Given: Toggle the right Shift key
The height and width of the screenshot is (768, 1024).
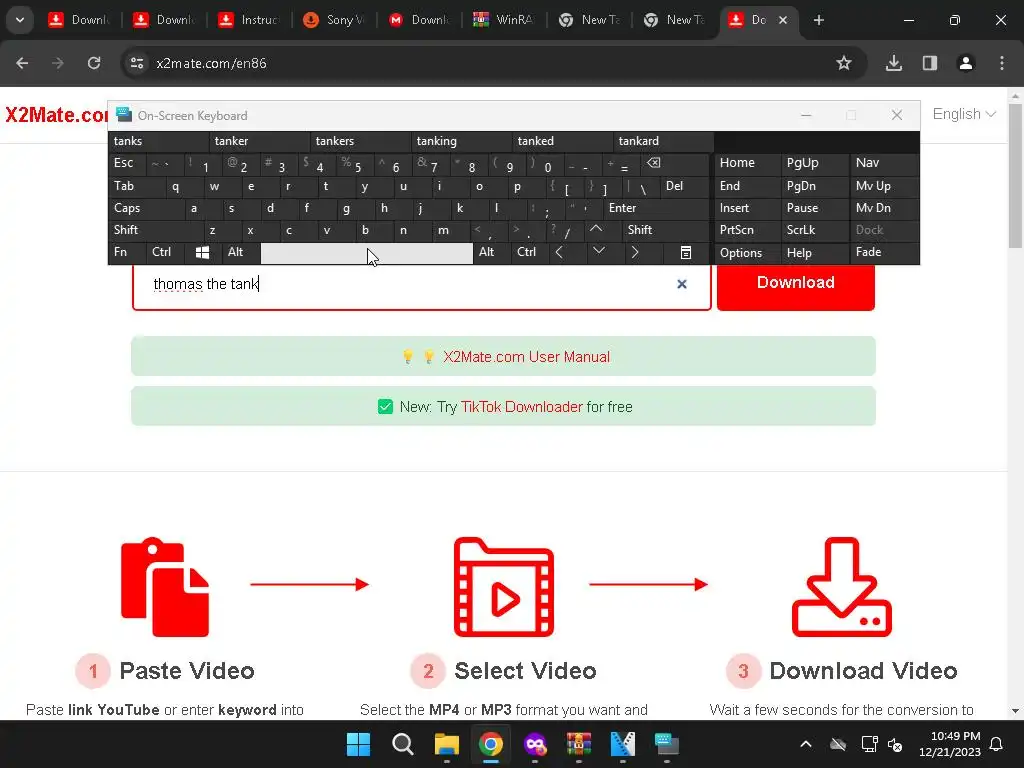Looking at the screenshot, I should coord(665,230).
